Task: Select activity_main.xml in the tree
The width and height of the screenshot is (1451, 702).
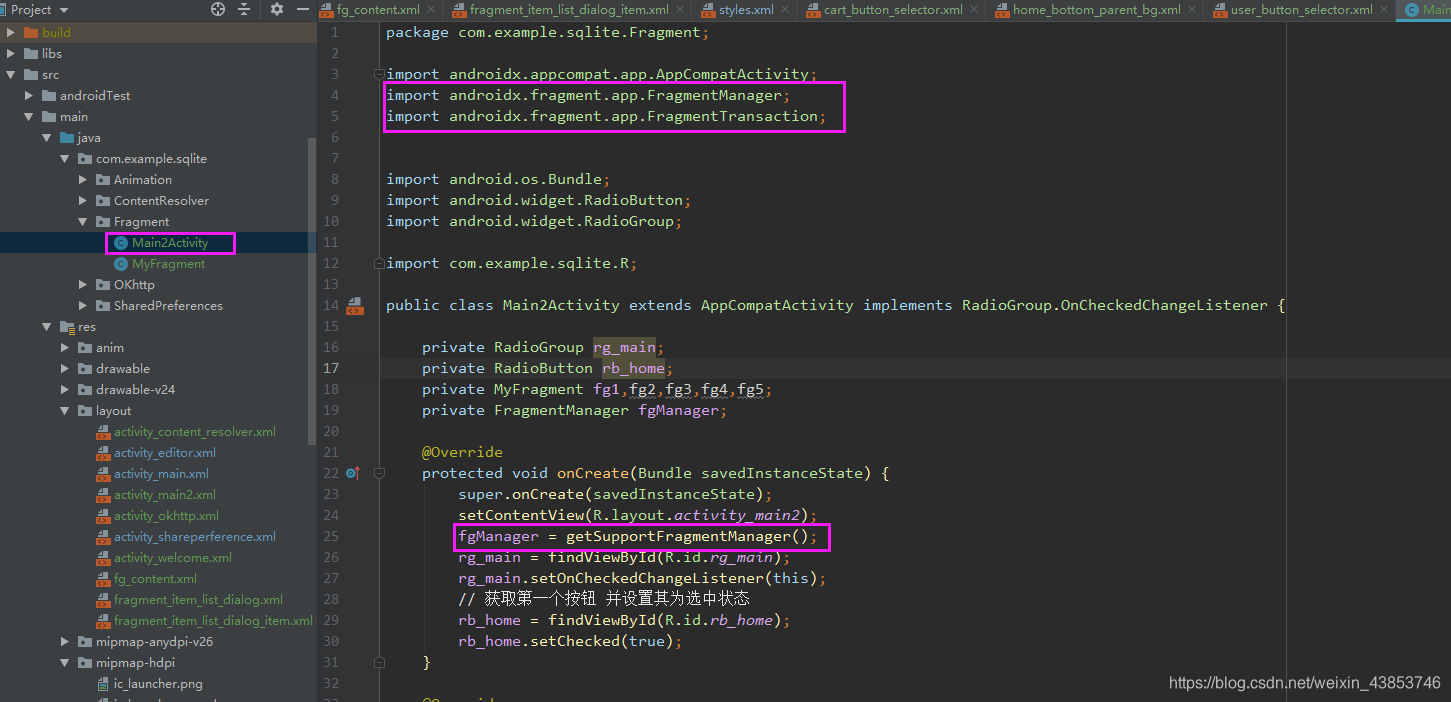Action: [161, 474]
